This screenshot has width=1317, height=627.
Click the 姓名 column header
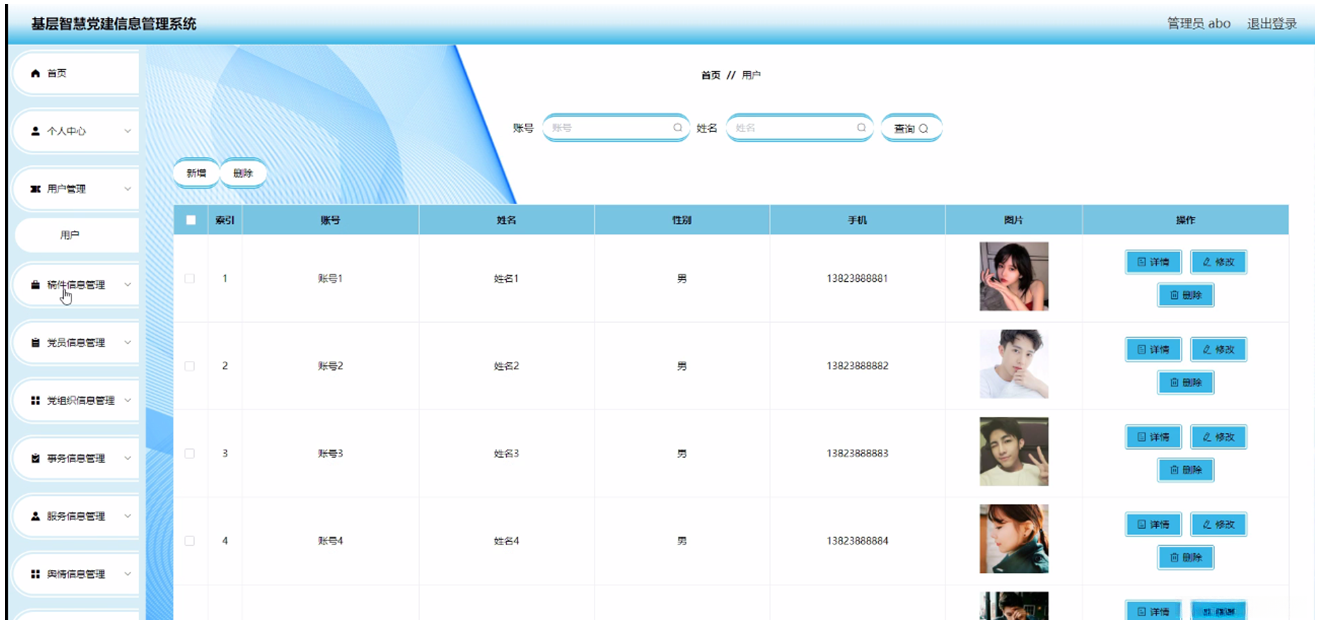(x=506, y=220)
